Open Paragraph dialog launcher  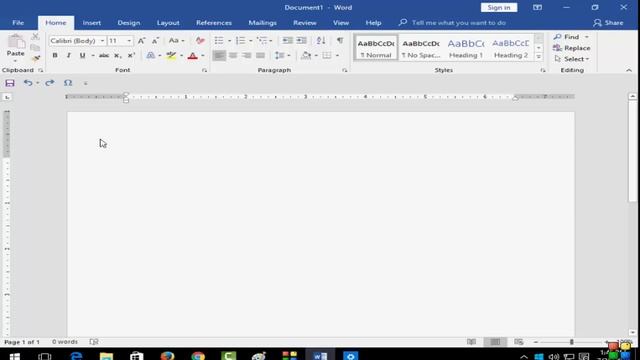pyautogui.click(x=345, y=71)
